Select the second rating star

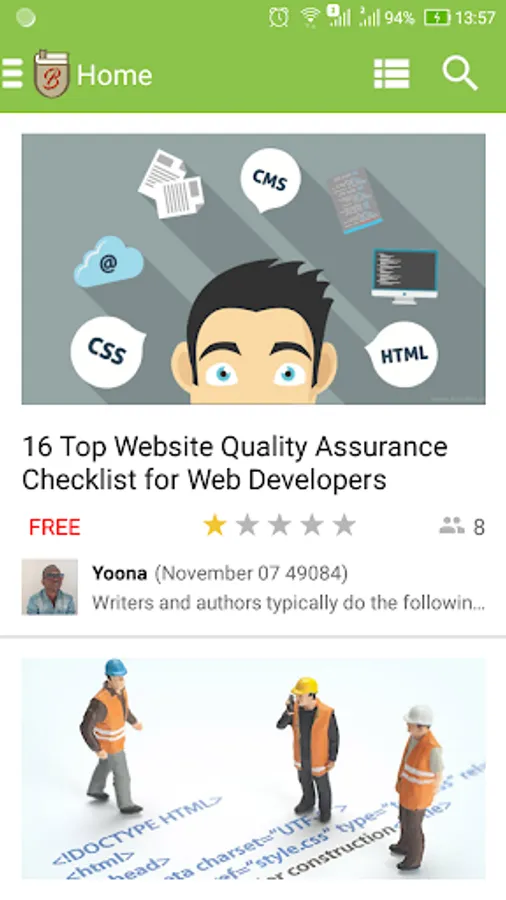(x=247, y=525)
